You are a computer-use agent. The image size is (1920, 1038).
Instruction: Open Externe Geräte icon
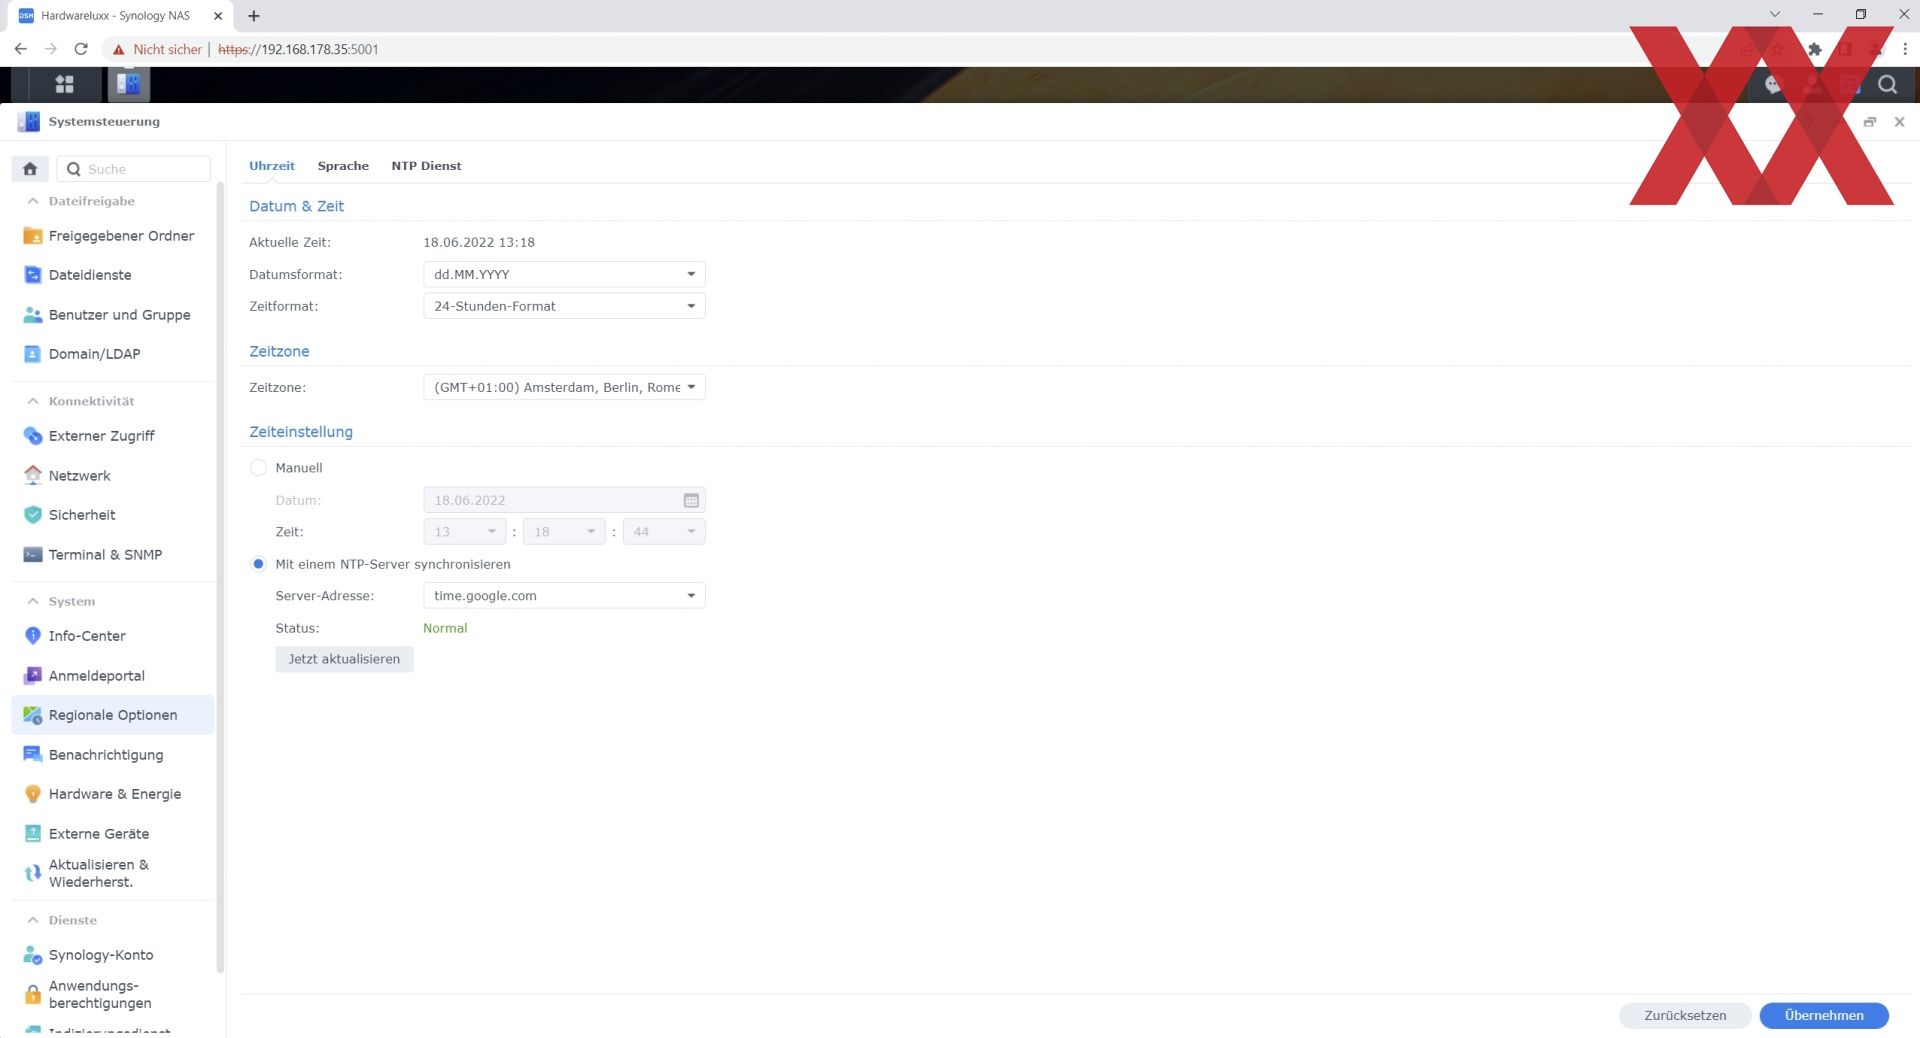(x=33, y=834)
